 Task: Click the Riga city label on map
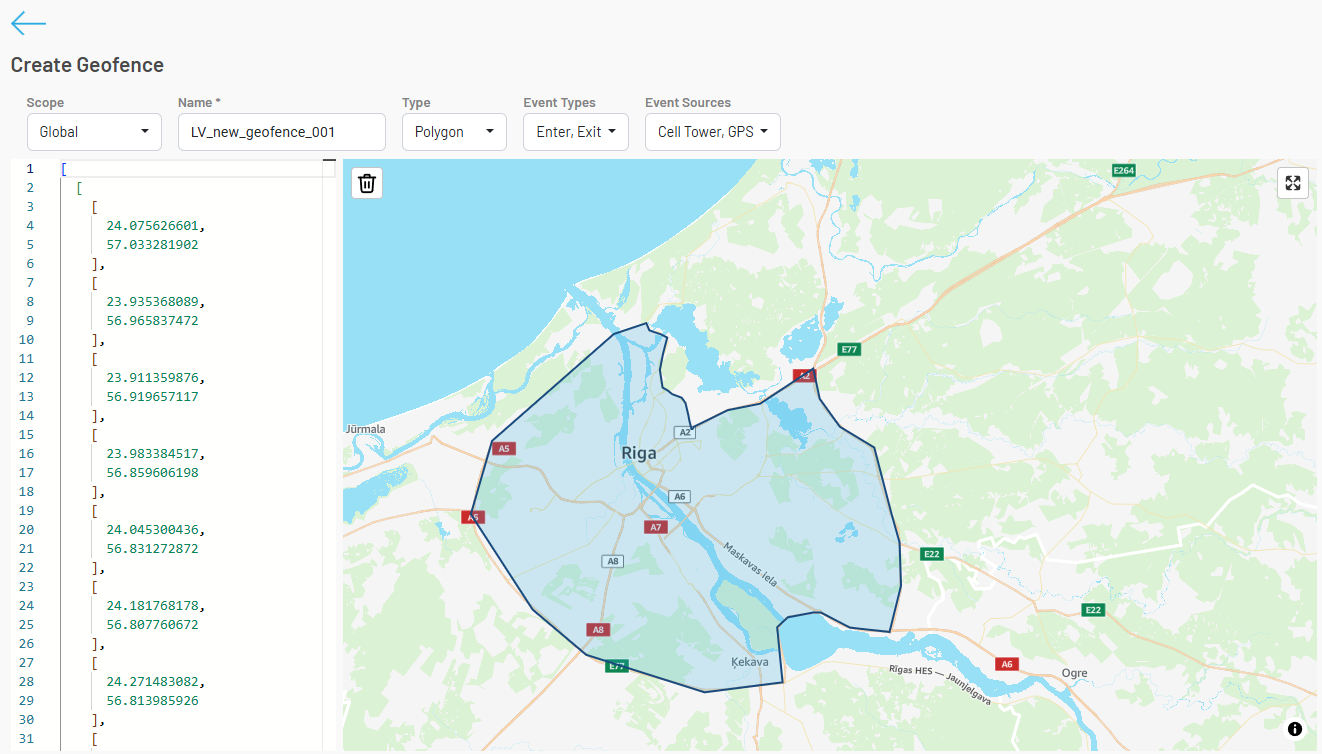(x=640, y=453)
